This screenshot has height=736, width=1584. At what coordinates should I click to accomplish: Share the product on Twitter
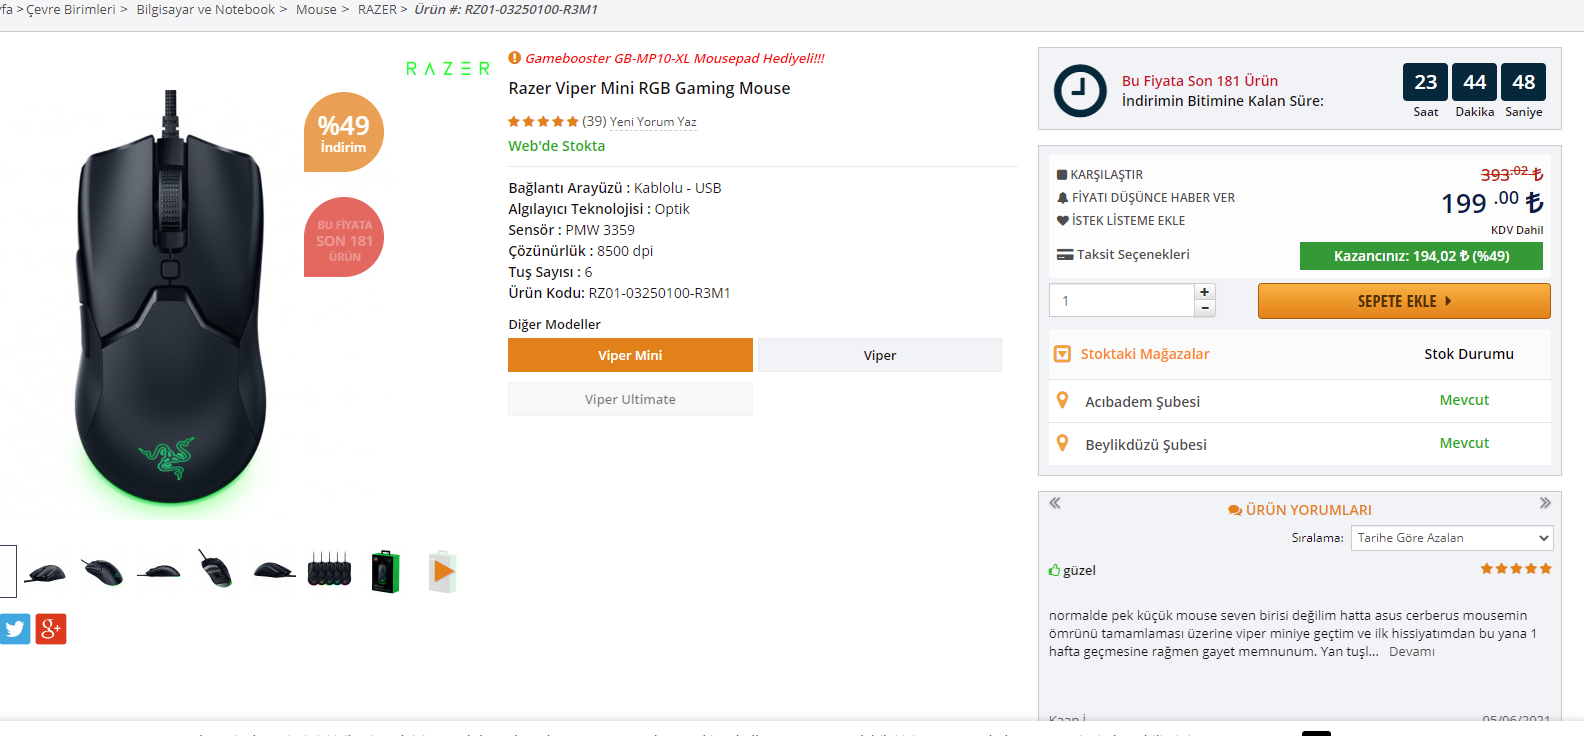point(15,629)
